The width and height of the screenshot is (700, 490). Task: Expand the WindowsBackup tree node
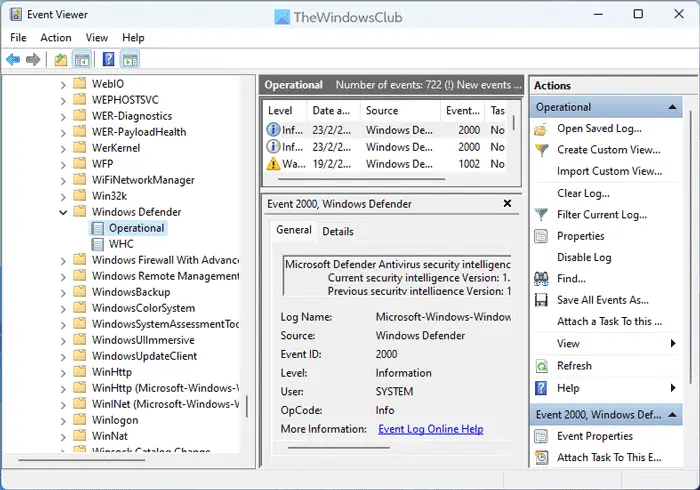point(63,293)
